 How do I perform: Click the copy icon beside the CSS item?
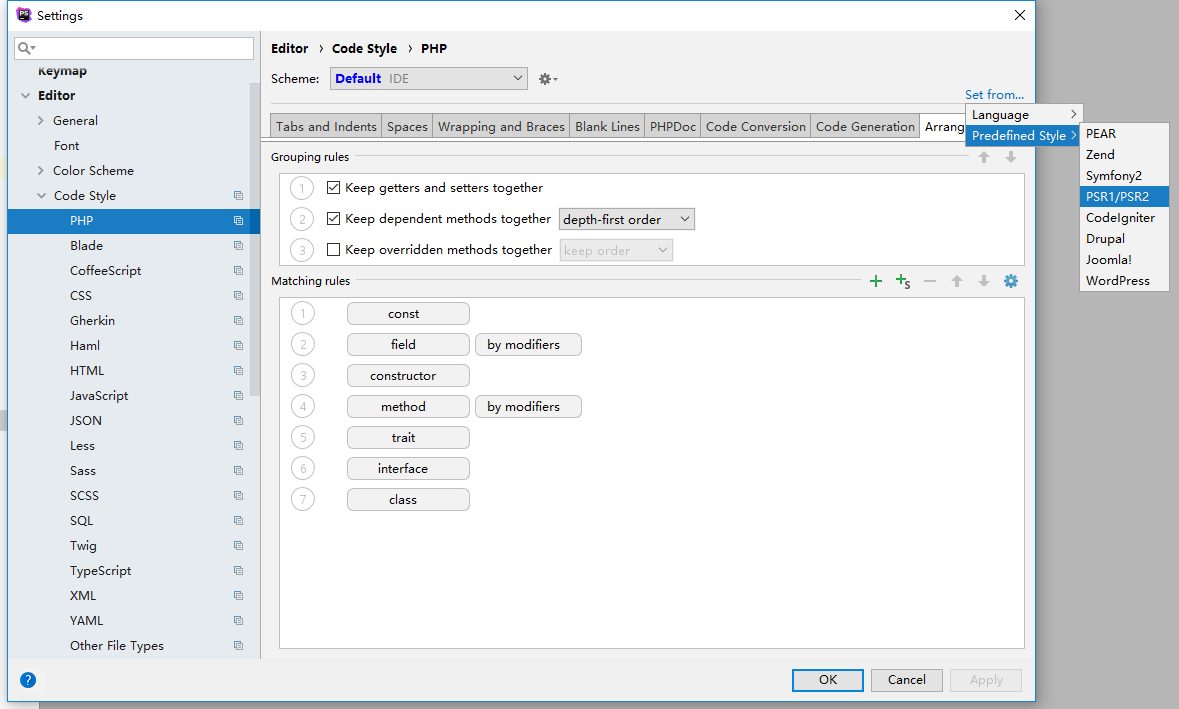click(238, 296)
